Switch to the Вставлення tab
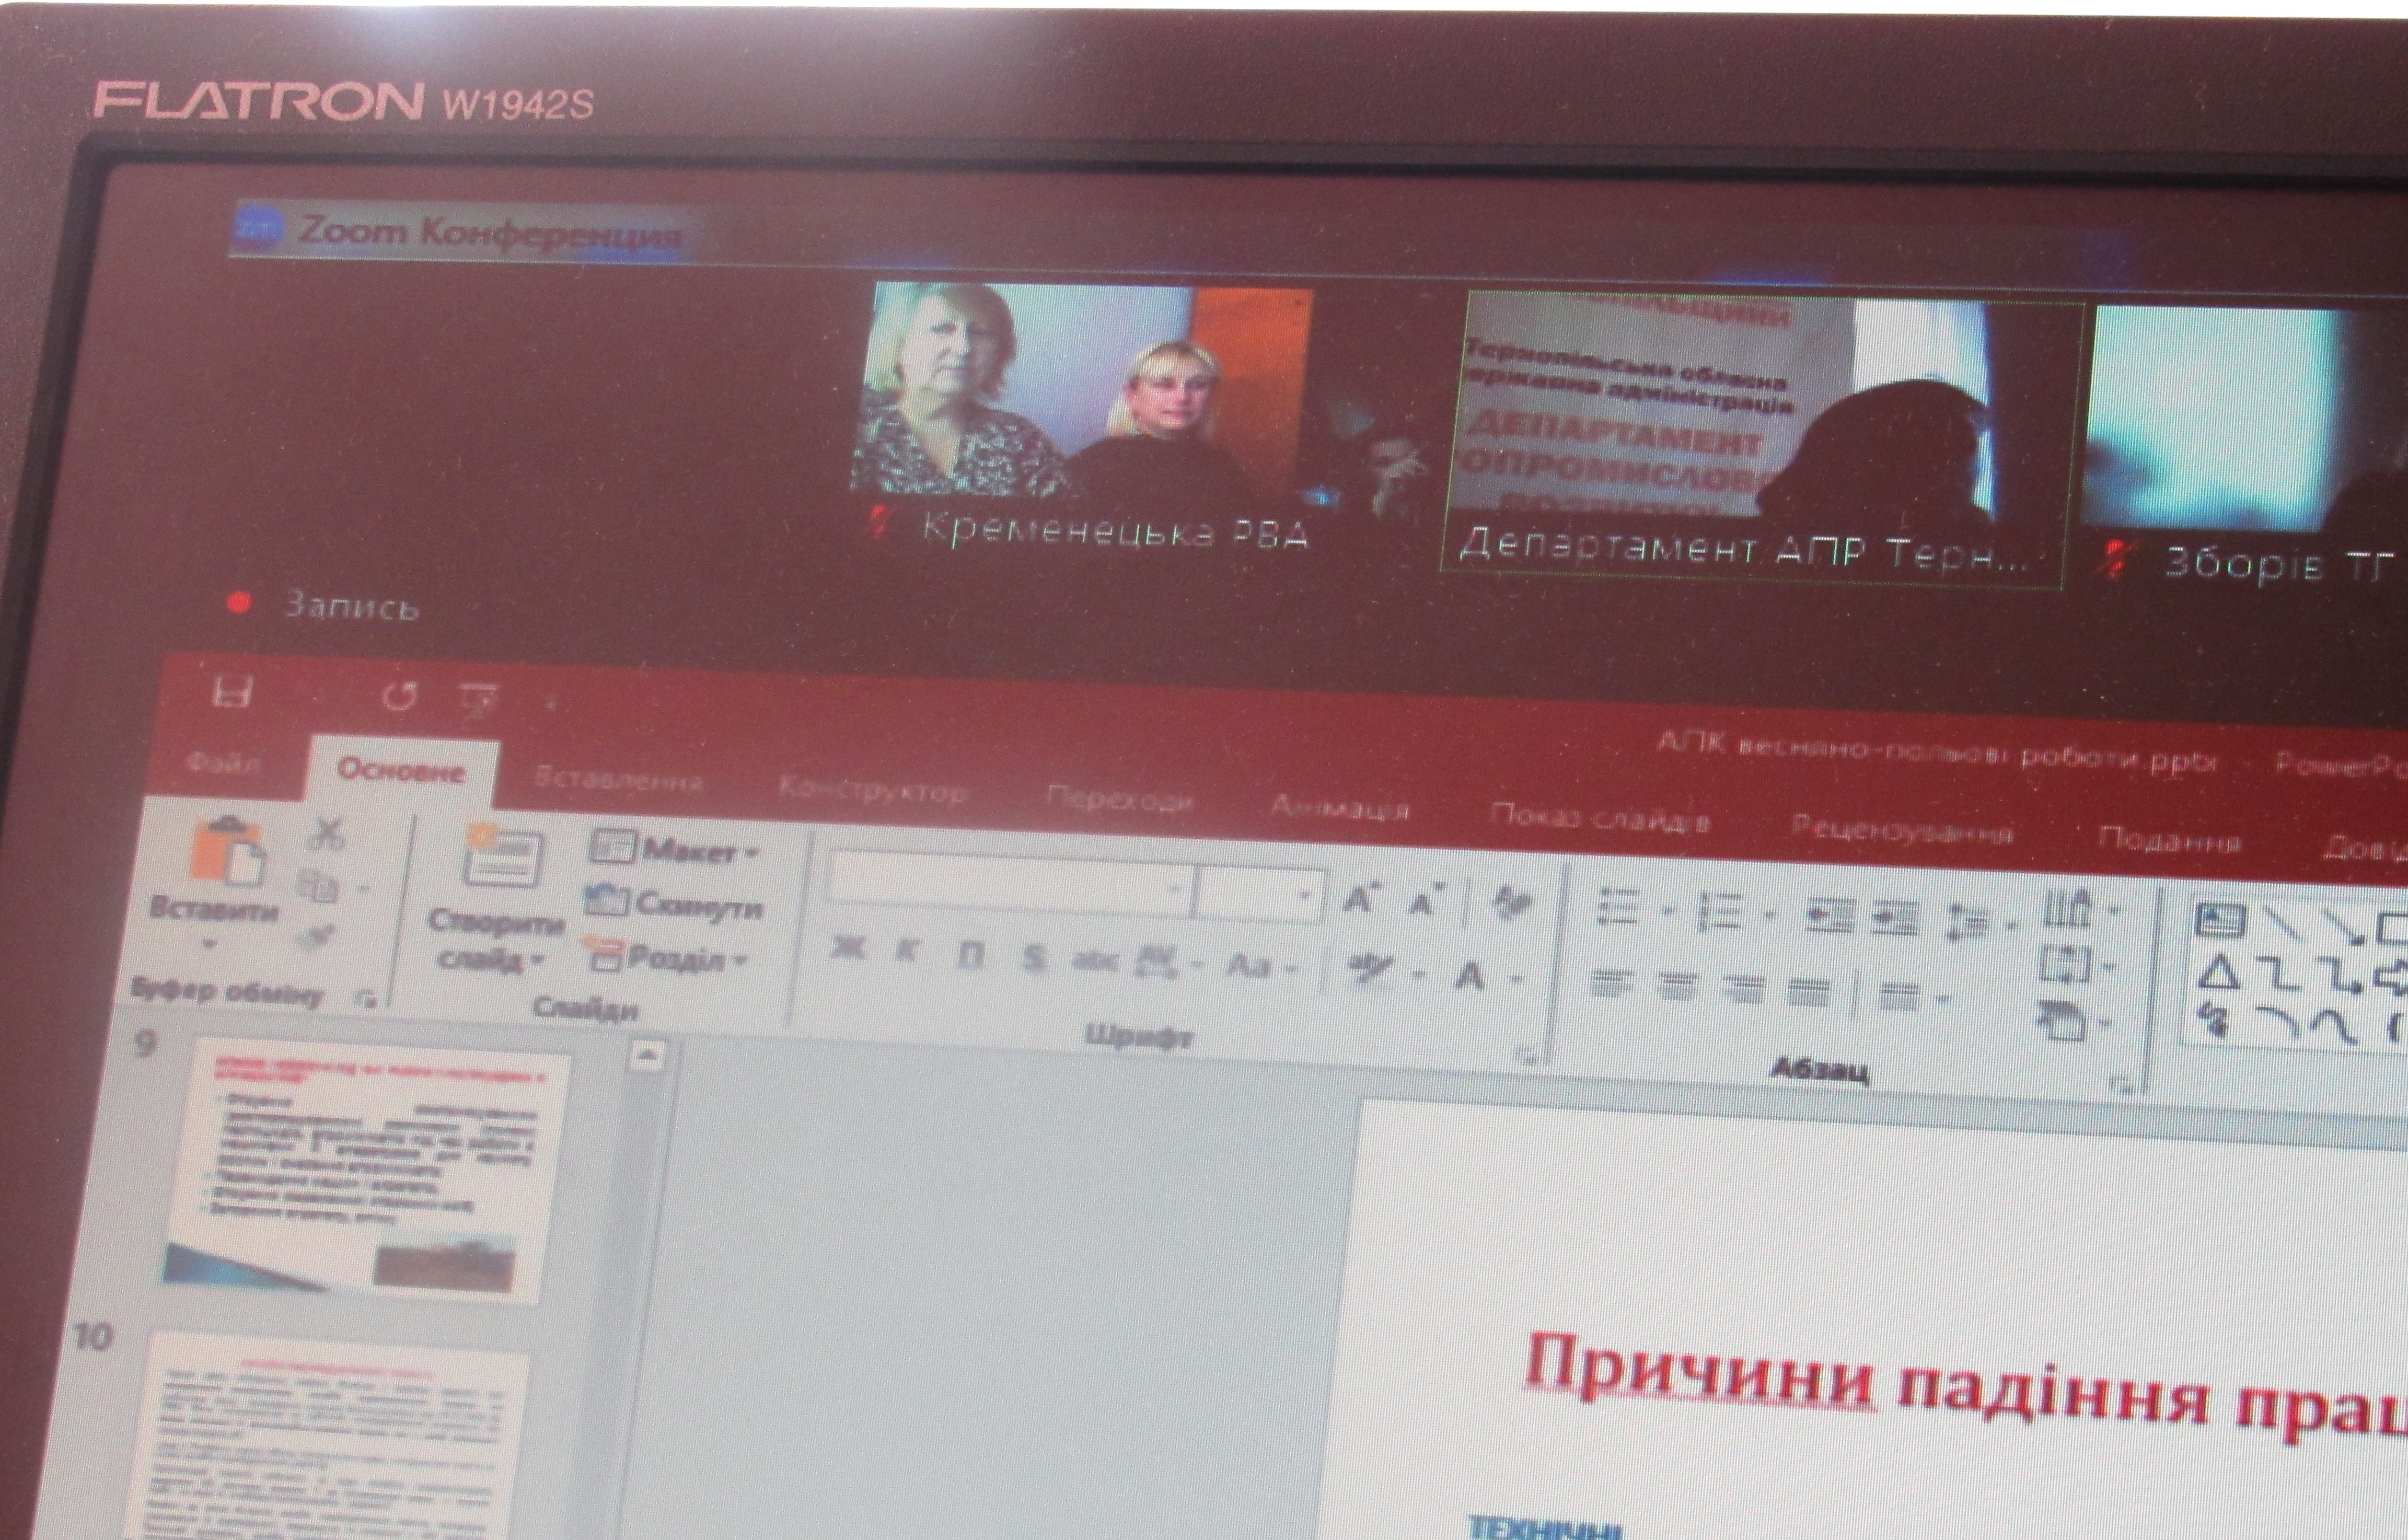This screenshot has width=2408, height=1540. (618, 779)
